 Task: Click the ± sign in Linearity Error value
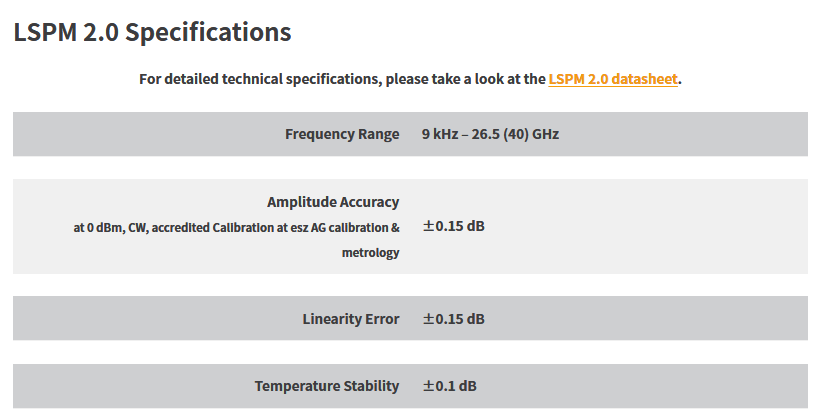(428, 319)
